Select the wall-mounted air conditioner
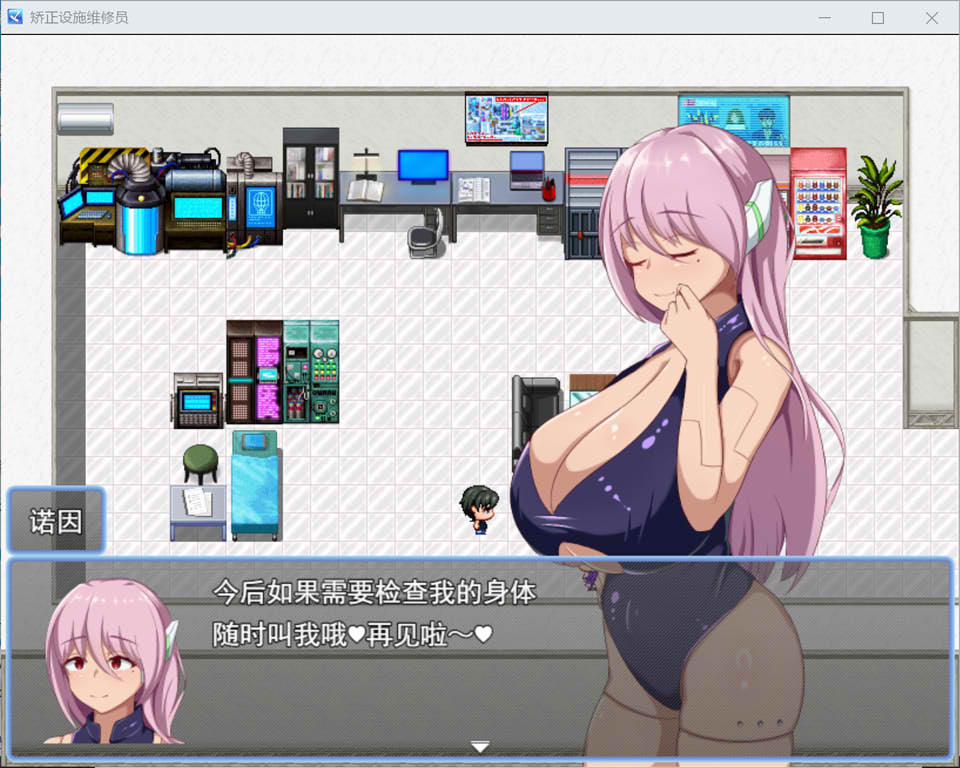Screen dimensions: 960x768 (86, 119)
